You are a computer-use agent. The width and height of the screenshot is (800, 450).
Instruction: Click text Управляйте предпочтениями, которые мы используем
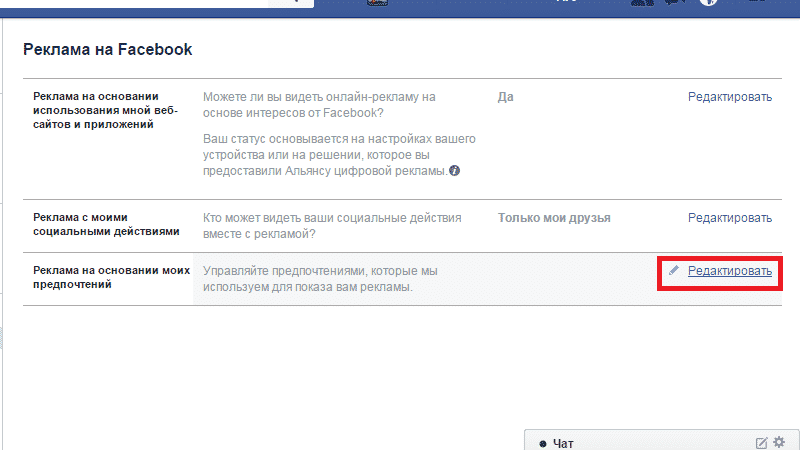pyautogui.click(x=320, y=279)
